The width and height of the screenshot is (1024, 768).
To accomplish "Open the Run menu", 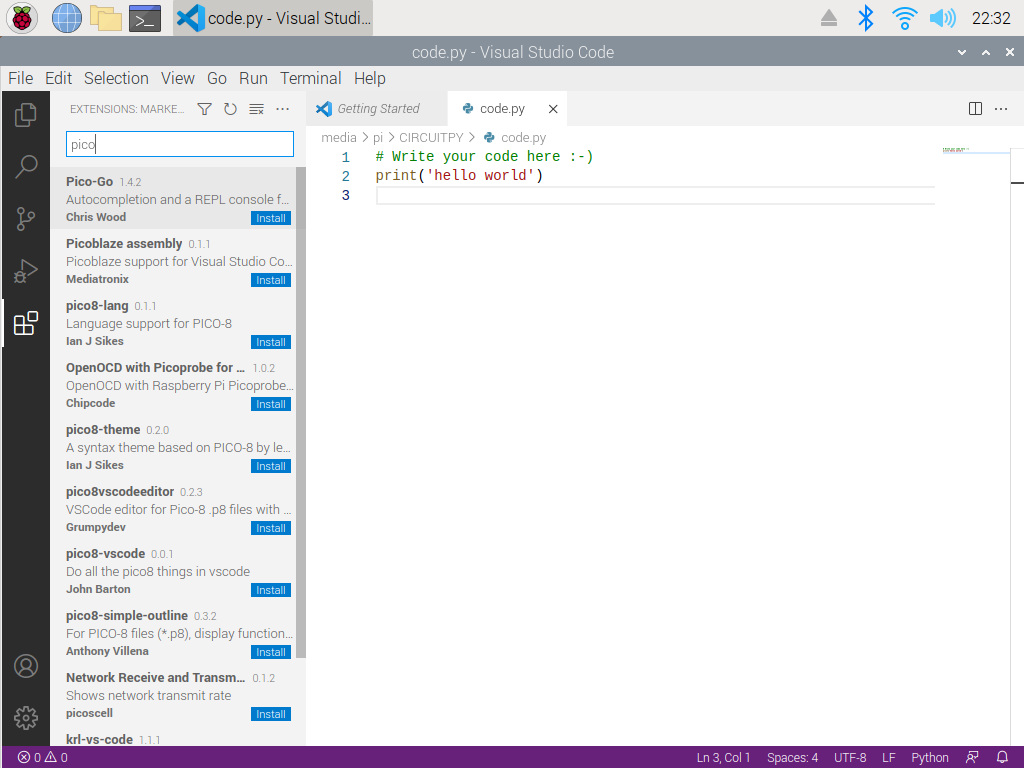I will point(253,78).
